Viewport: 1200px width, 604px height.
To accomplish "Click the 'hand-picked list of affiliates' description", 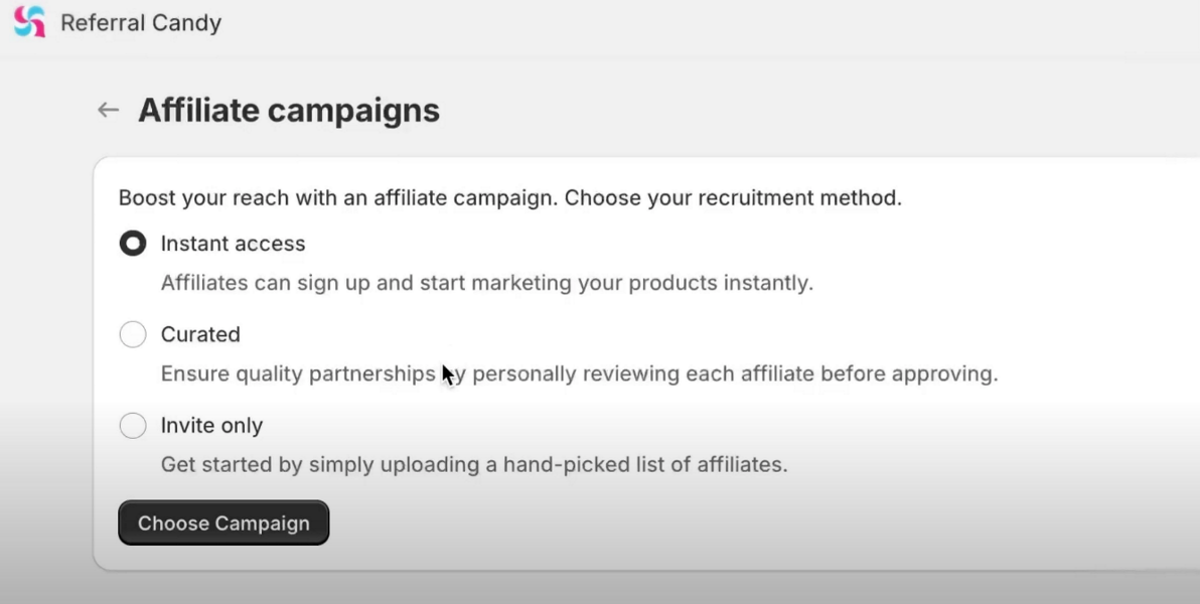I will click(474, 465).
